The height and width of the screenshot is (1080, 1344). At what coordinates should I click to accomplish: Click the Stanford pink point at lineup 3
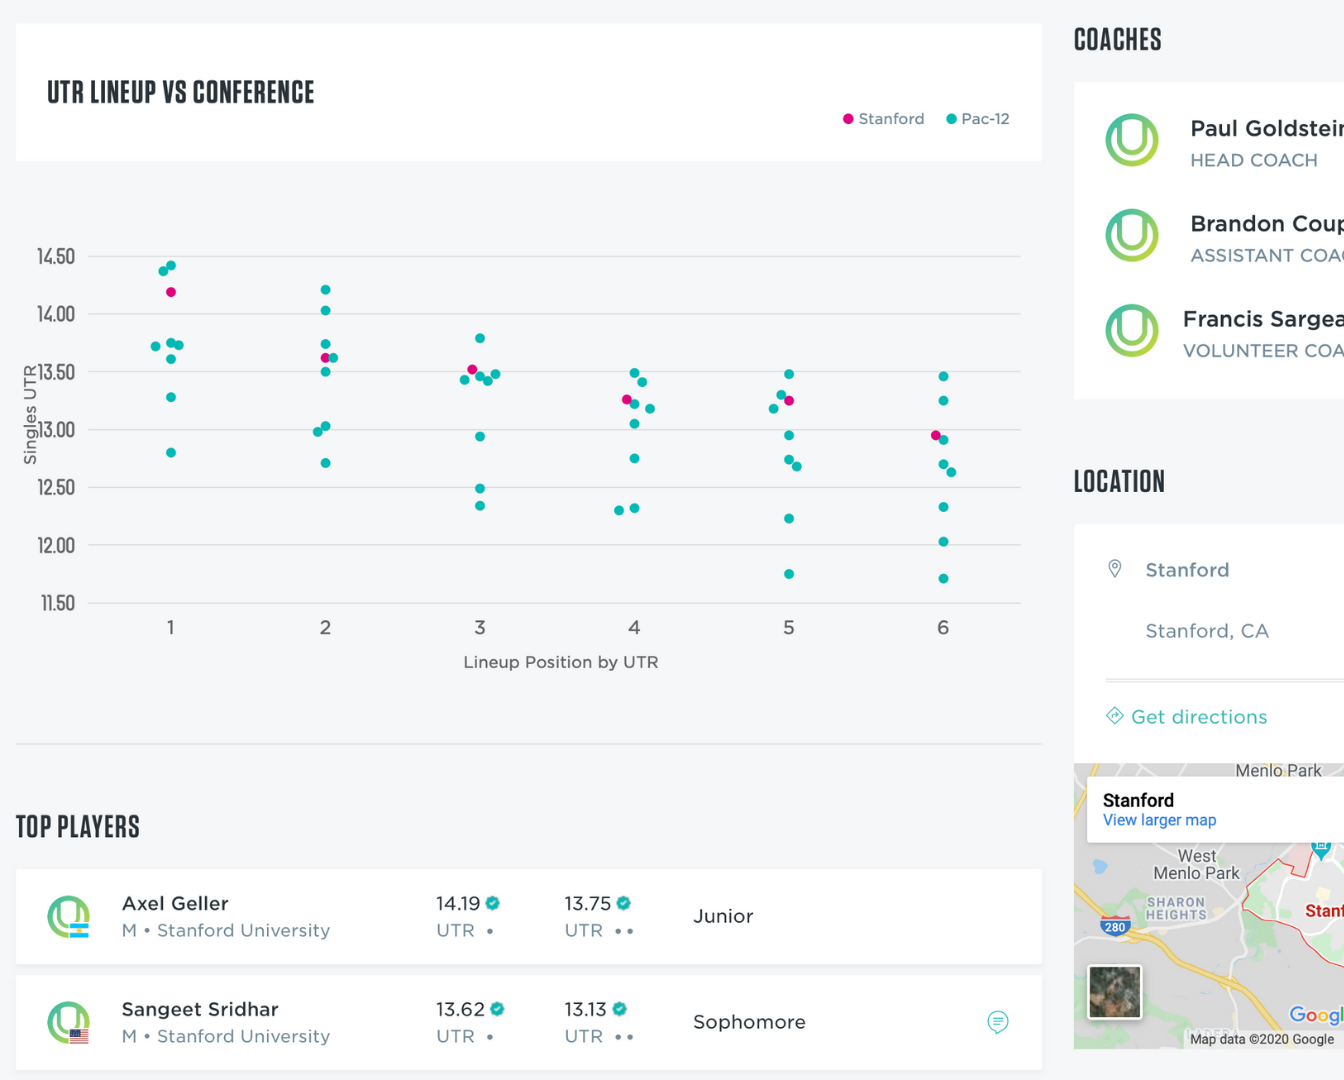click(x=472, y=370)
